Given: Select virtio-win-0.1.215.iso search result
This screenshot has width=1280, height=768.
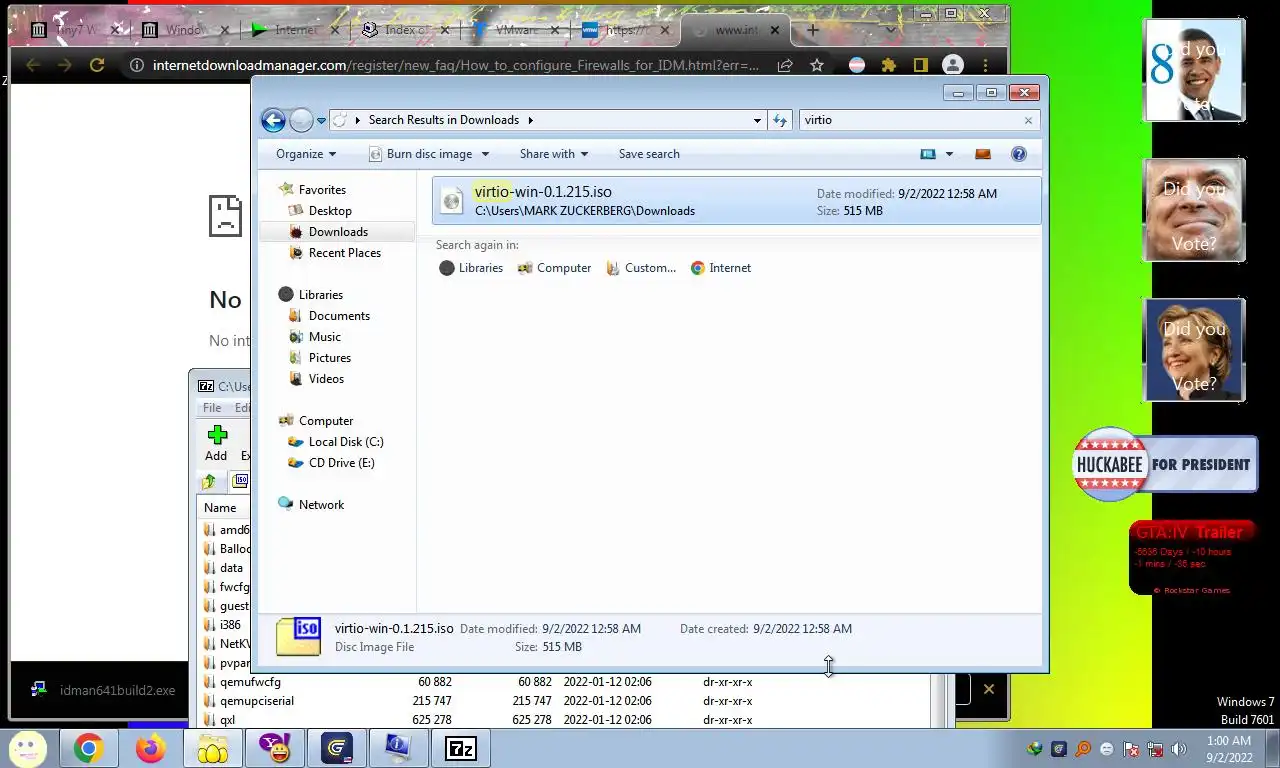Looking at the screenshot, I should click(737, 201).
